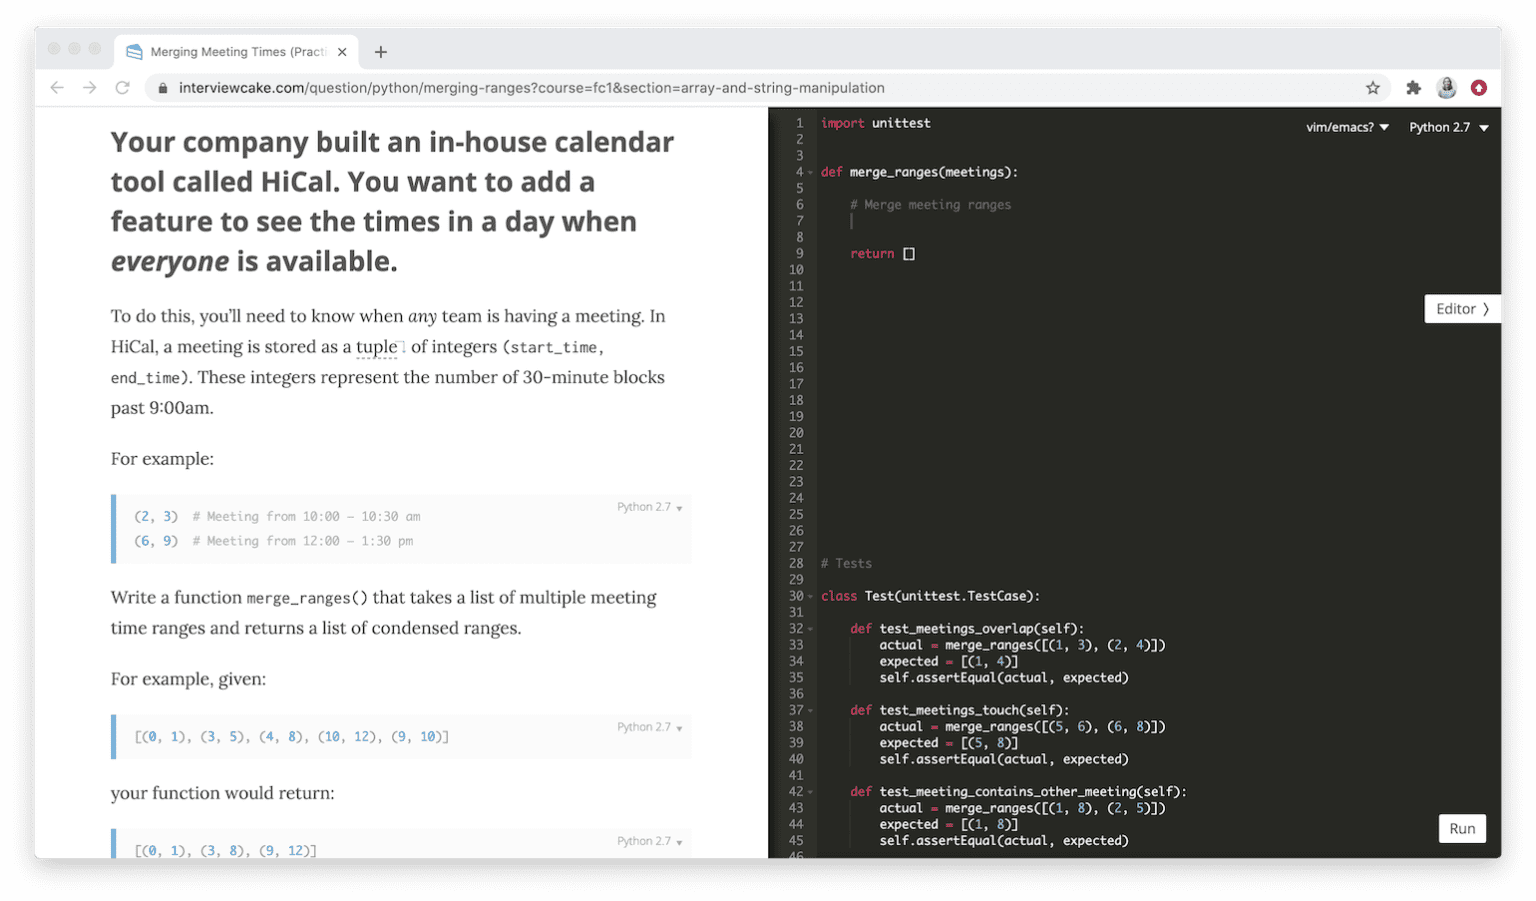Reload the page with refresh icon
This screenshot has width=1536, height=901.
pos(122,88)
